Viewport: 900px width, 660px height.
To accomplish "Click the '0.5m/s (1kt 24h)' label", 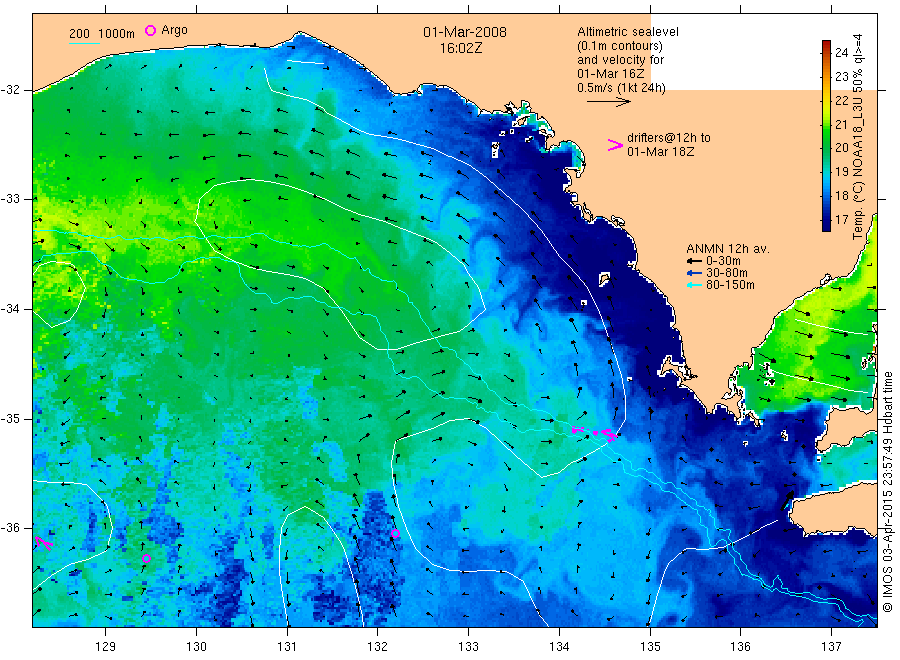I will 622,88.
